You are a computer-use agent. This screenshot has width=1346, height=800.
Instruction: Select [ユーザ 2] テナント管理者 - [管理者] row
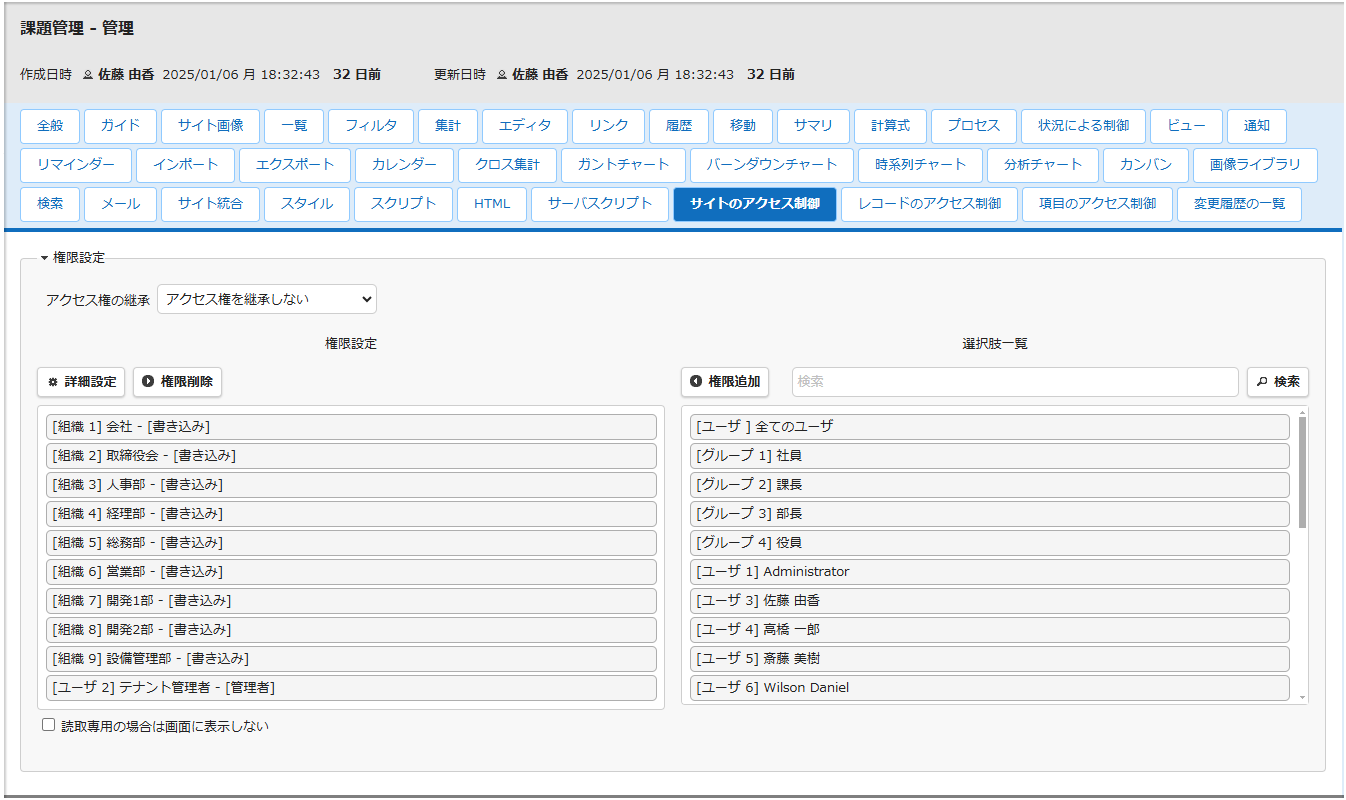(351, 688)
